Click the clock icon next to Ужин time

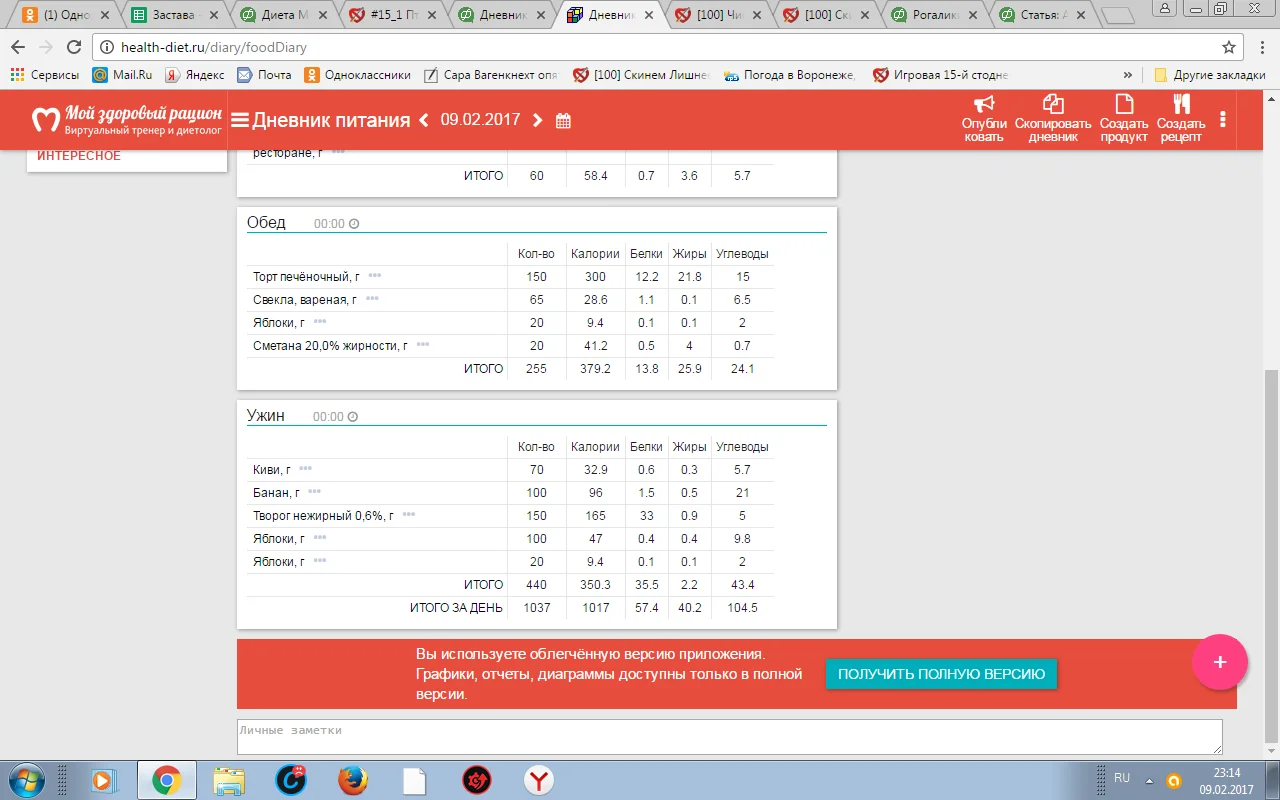pyautogui.click(x=352, y=417)
